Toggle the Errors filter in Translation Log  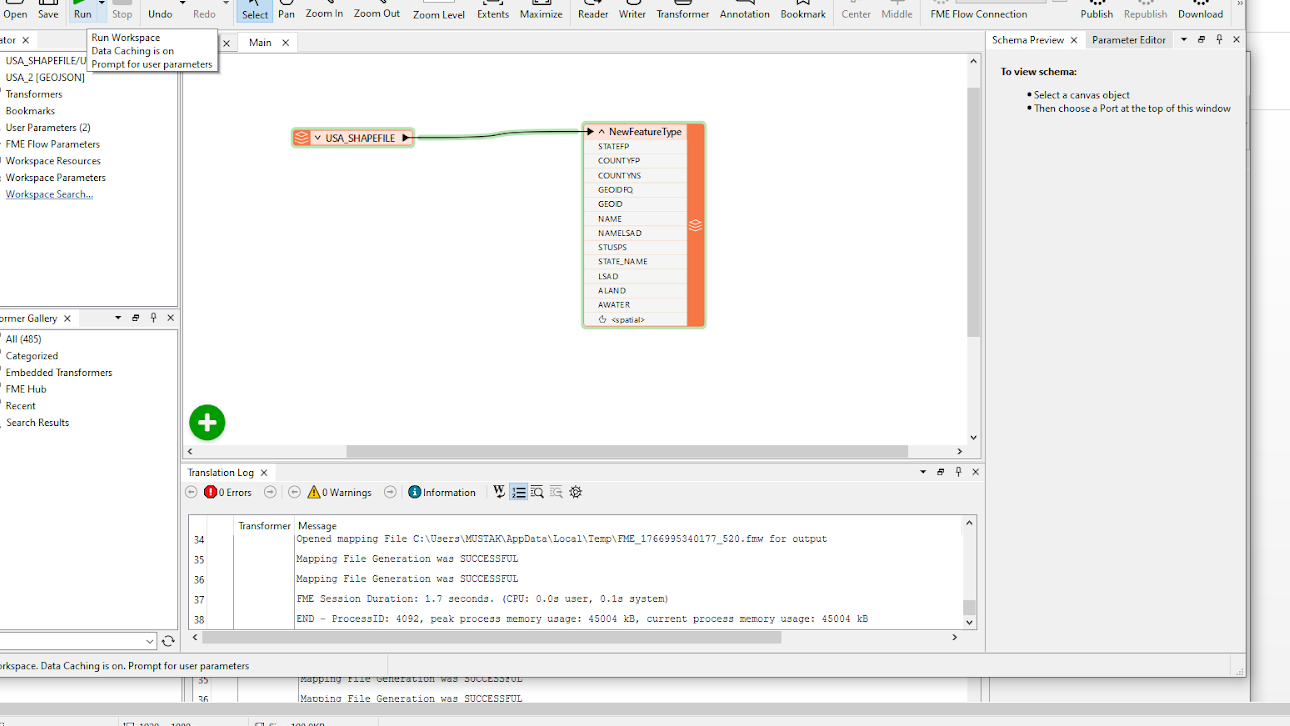pos(228,492)
